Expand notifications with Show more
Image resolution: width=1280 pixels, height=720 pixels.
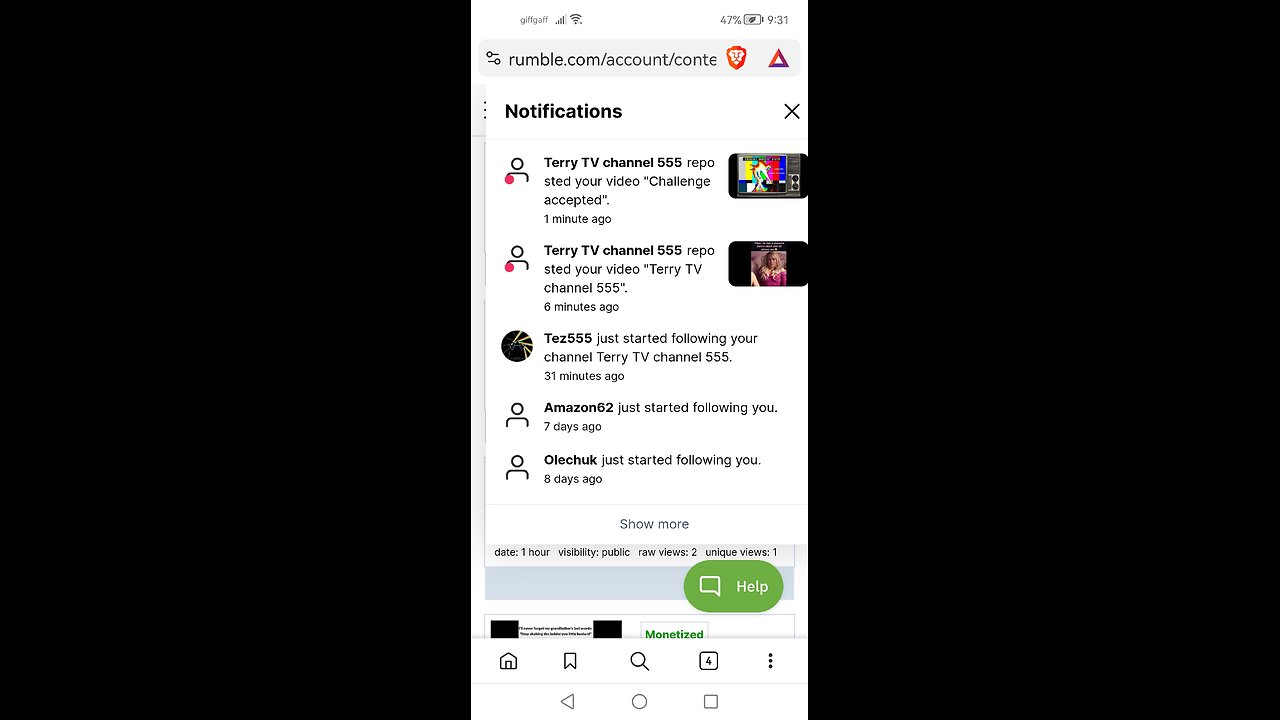pyautogui.click(x=654, y=524)
